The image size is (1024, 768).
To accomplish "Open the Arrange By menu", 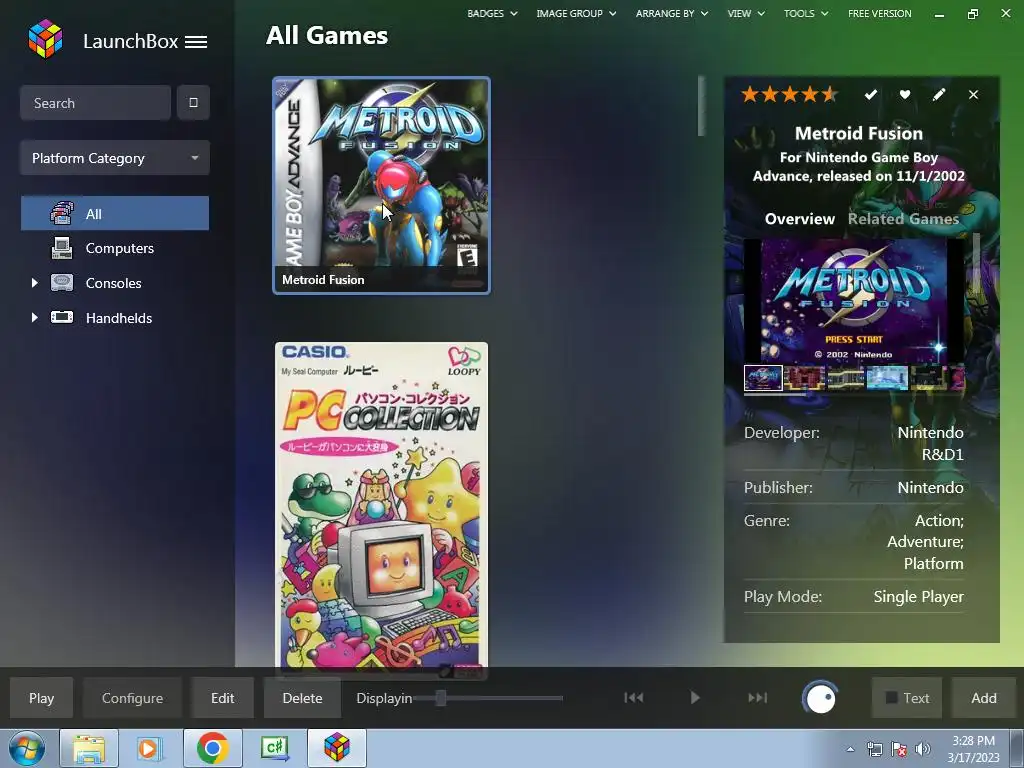I will pos(671,13).
